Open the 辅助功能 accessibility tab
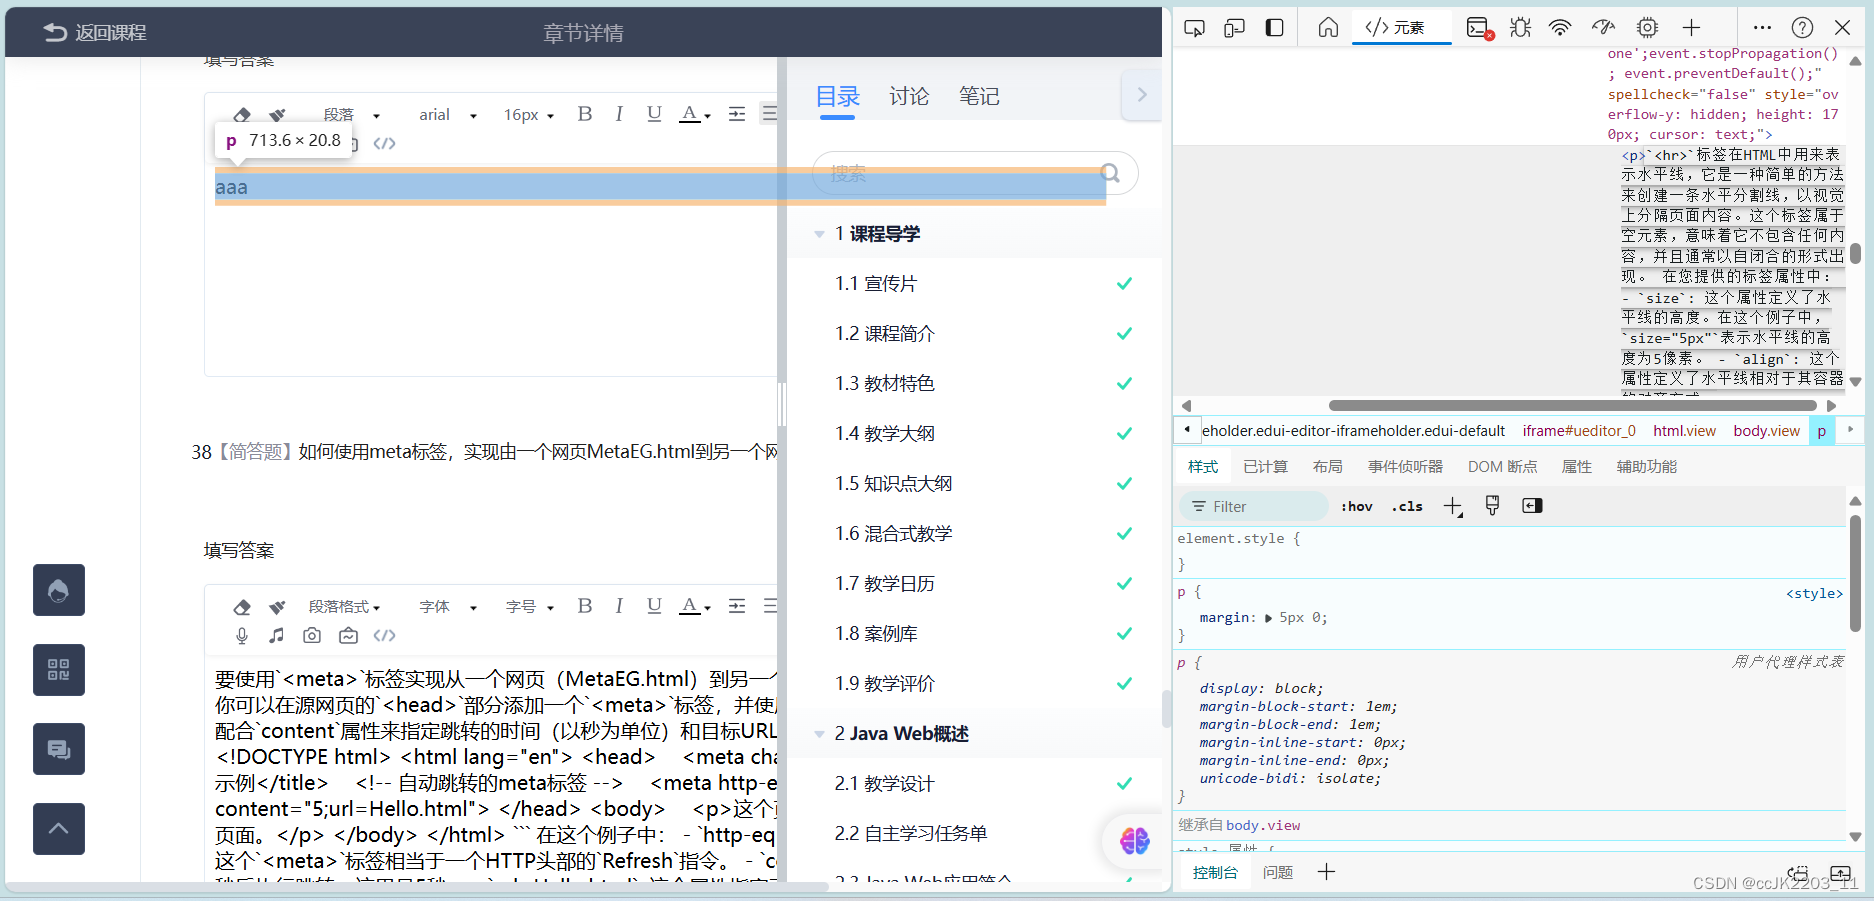Image resolution: width=1874 pixels, height=901 pixels. pyautogui.click(x=1646, y=467)
